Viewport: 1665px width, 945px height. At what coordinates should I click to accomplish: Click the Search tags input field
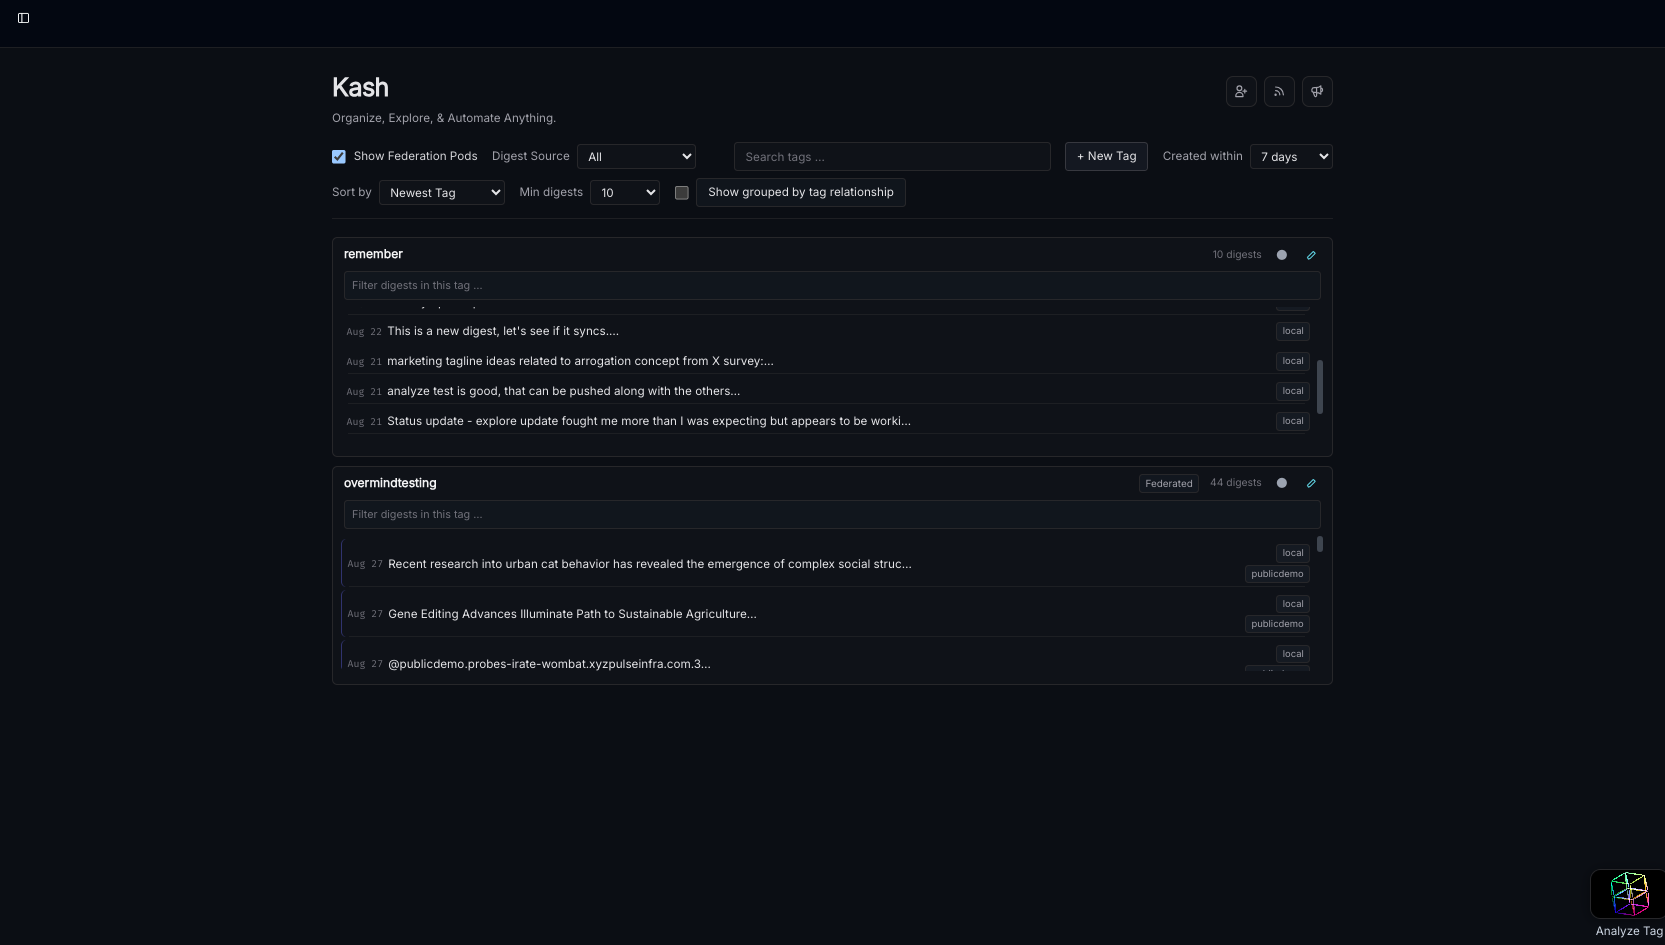892,157
